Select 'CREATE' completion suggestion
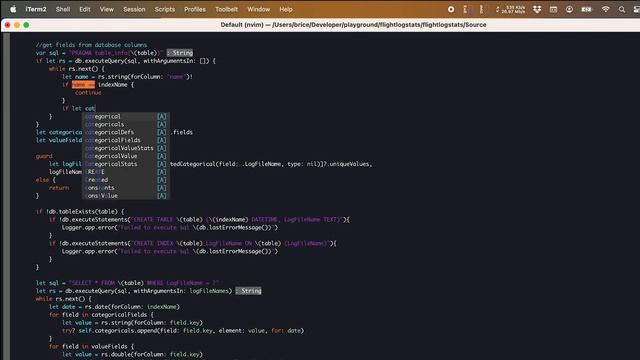 pos(126,172)
